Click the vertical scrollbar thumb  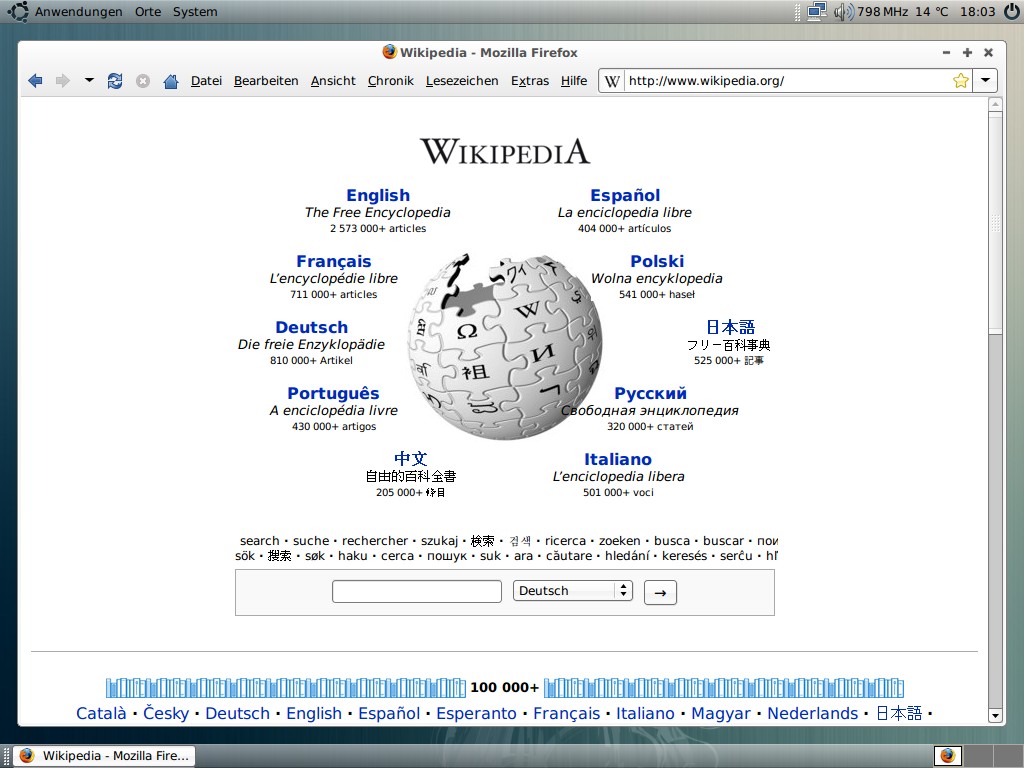tap(995, 223)
